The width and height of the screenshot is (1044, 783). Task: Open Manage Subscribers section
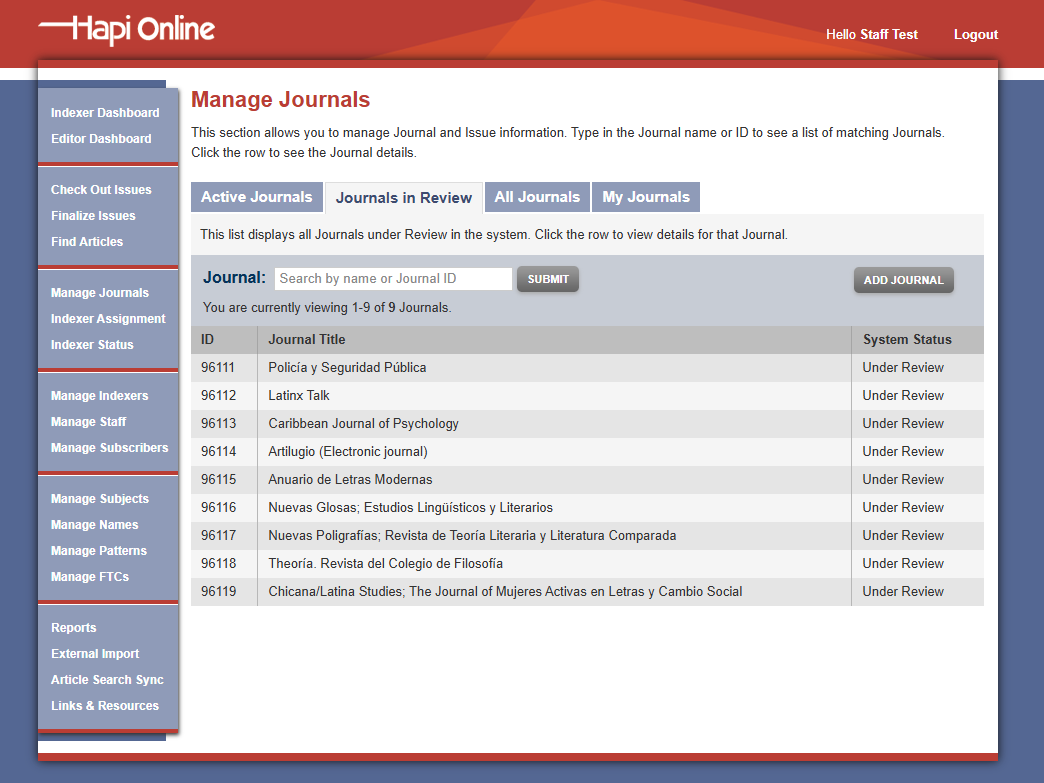110,447
